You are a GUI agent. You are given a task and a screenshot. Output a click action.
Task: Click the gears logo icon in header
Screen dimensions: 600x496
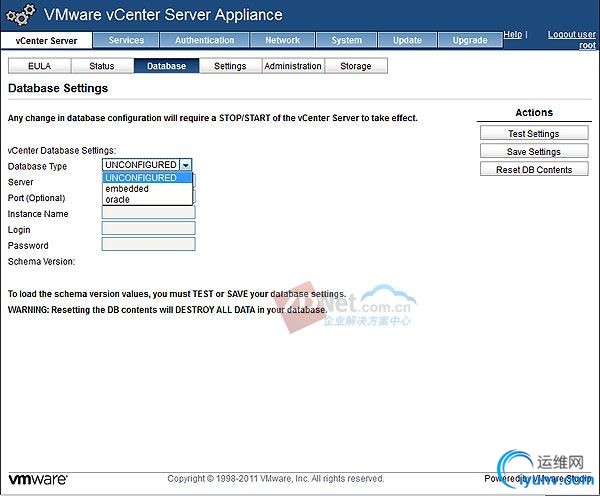[20, 15]
